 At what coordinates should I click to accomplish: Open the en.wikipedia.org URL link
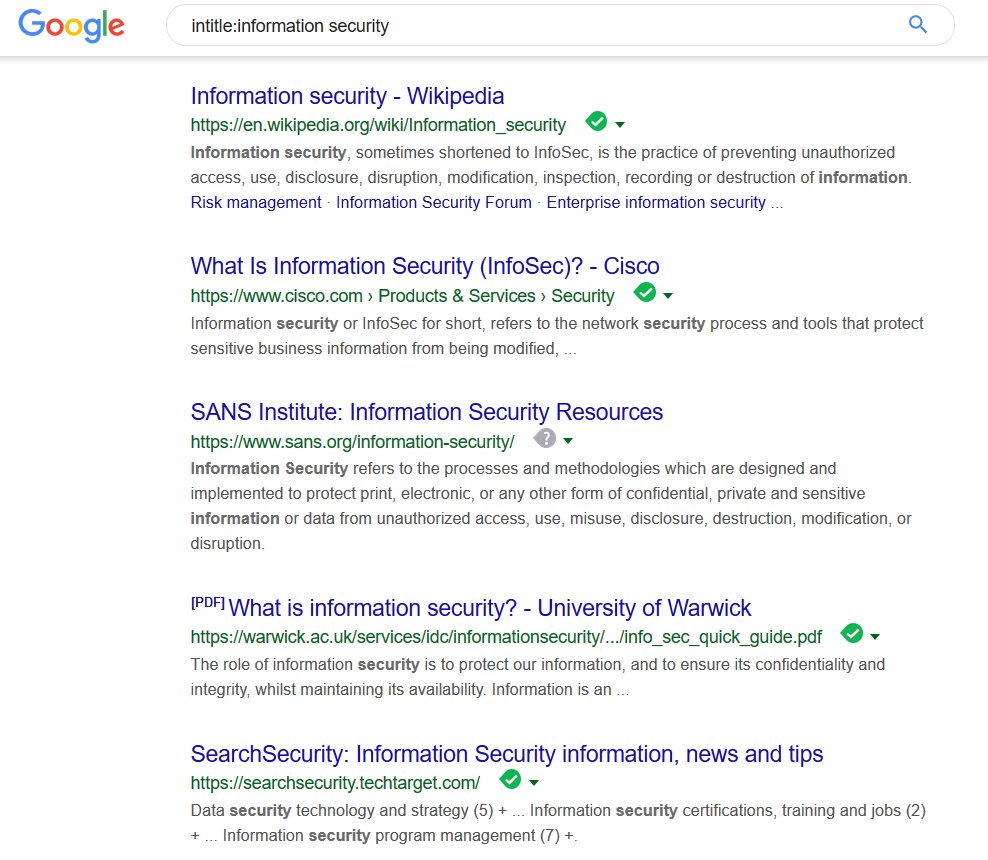tap(377, 125)
